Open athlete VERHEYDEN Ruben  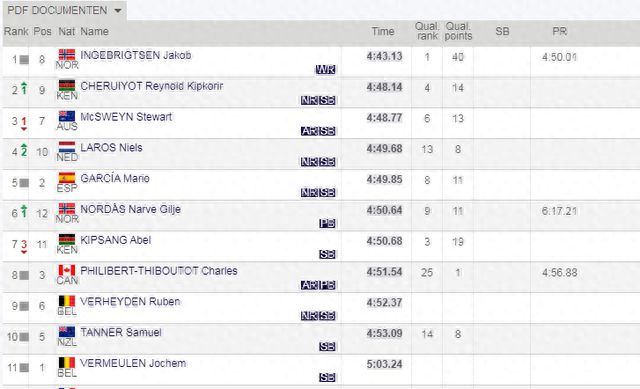[x=130, y=302]
